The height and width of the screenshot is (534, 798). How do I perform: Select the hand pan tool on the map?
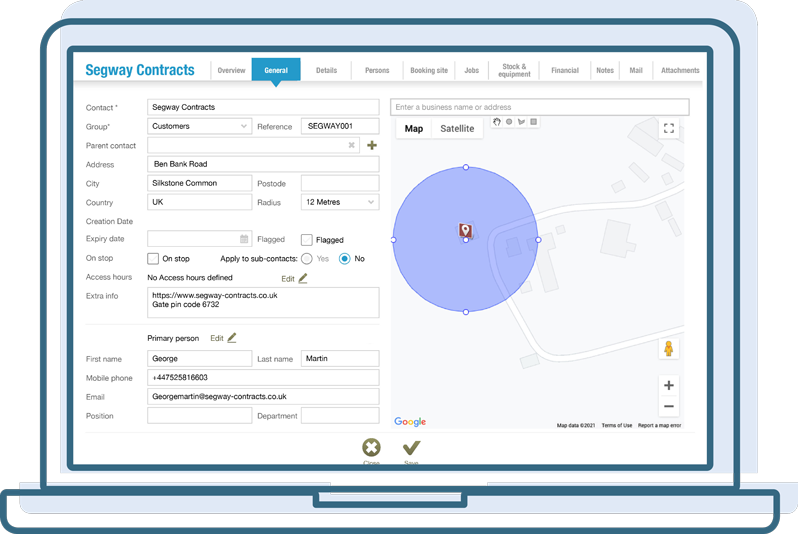[497, 122]
